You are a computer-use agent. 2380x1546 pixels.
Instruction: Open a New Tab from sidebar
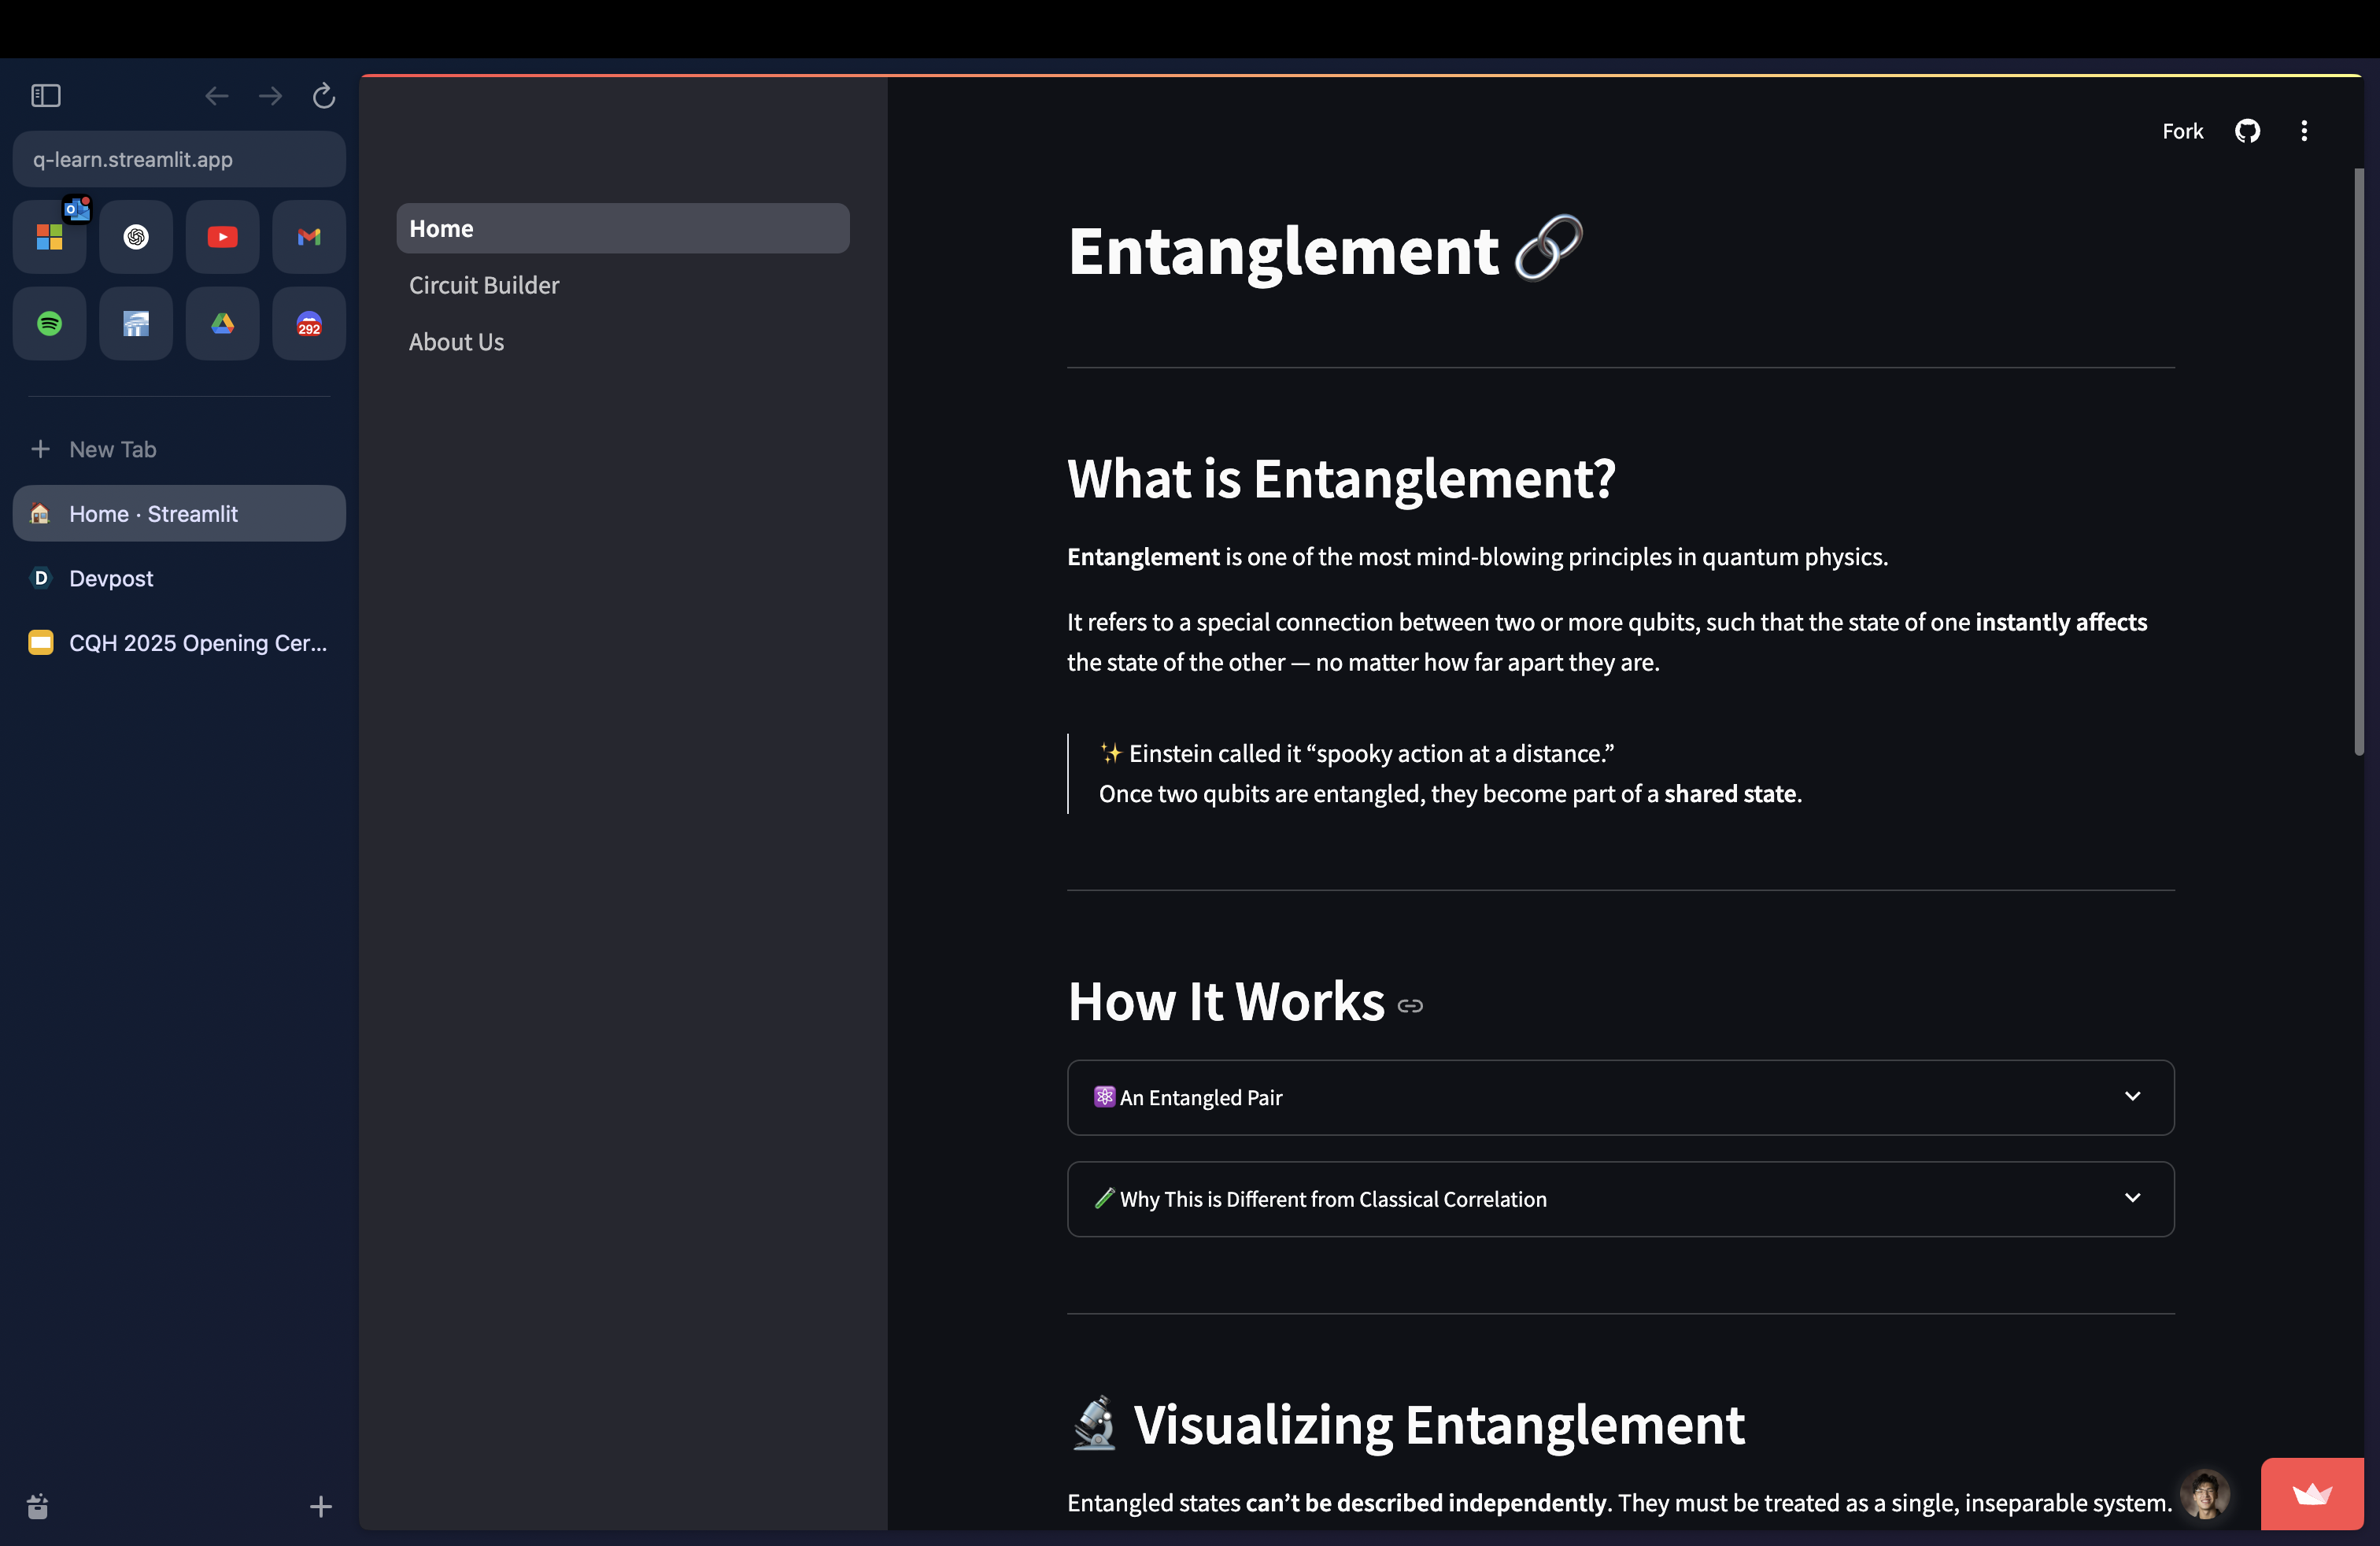point(112,449)
